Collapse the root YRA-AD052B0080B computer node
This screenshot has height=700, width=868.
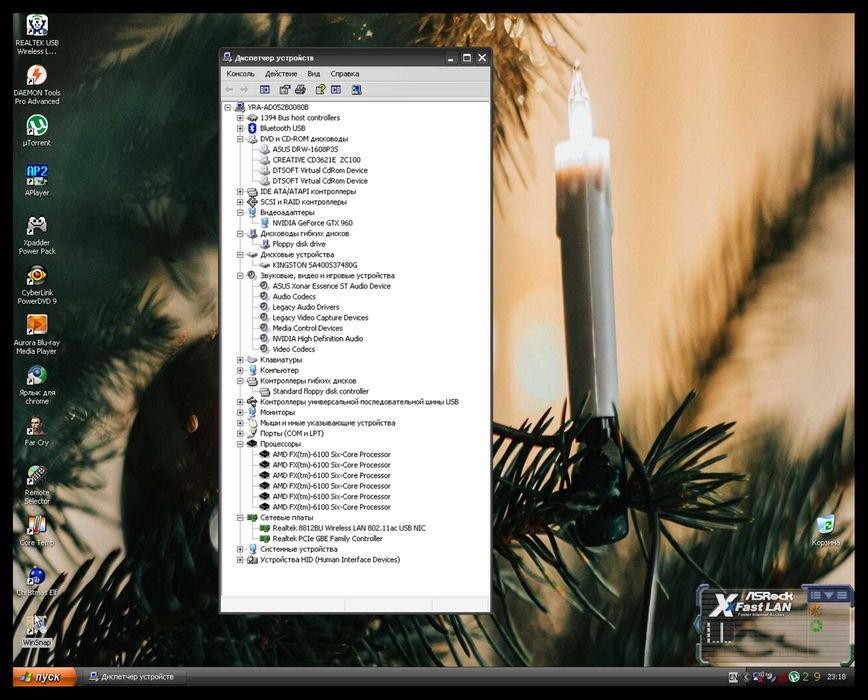(x=228, y=107)
